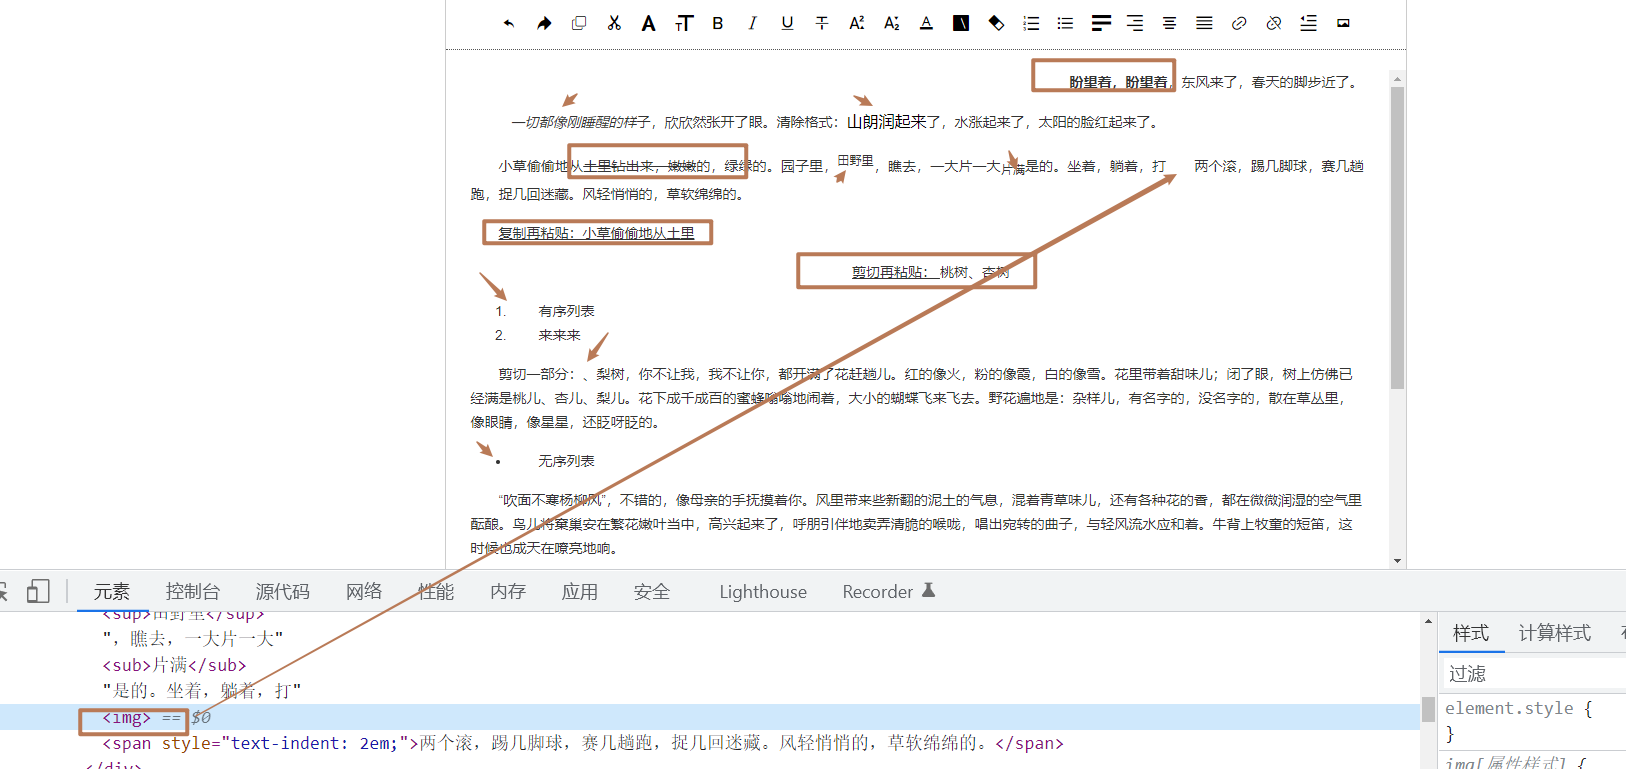Image resolution: width=1626 pixels, height=769 pixels.
Task: Click the list item 有序列表
Action: click(x=567, y=311)
